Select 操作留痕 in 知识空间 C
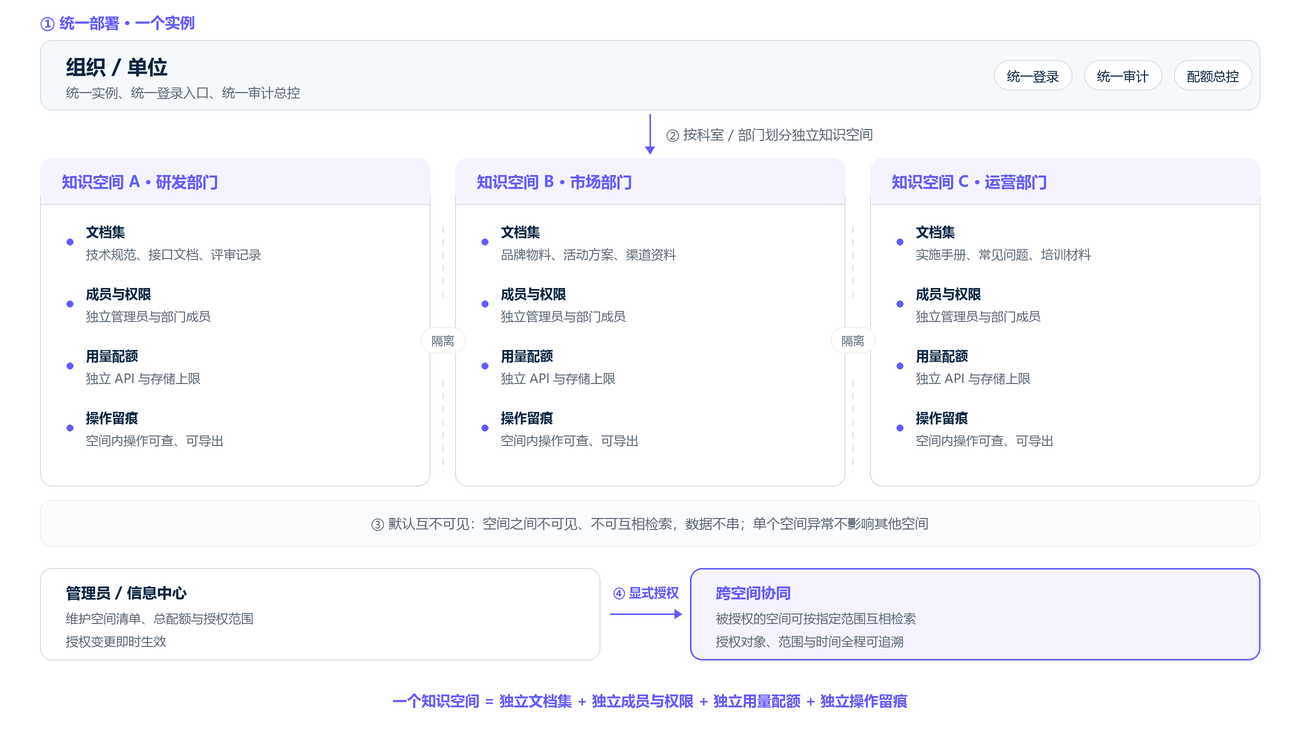Viewport: 1300px width, 740px height. pos(942,418)
